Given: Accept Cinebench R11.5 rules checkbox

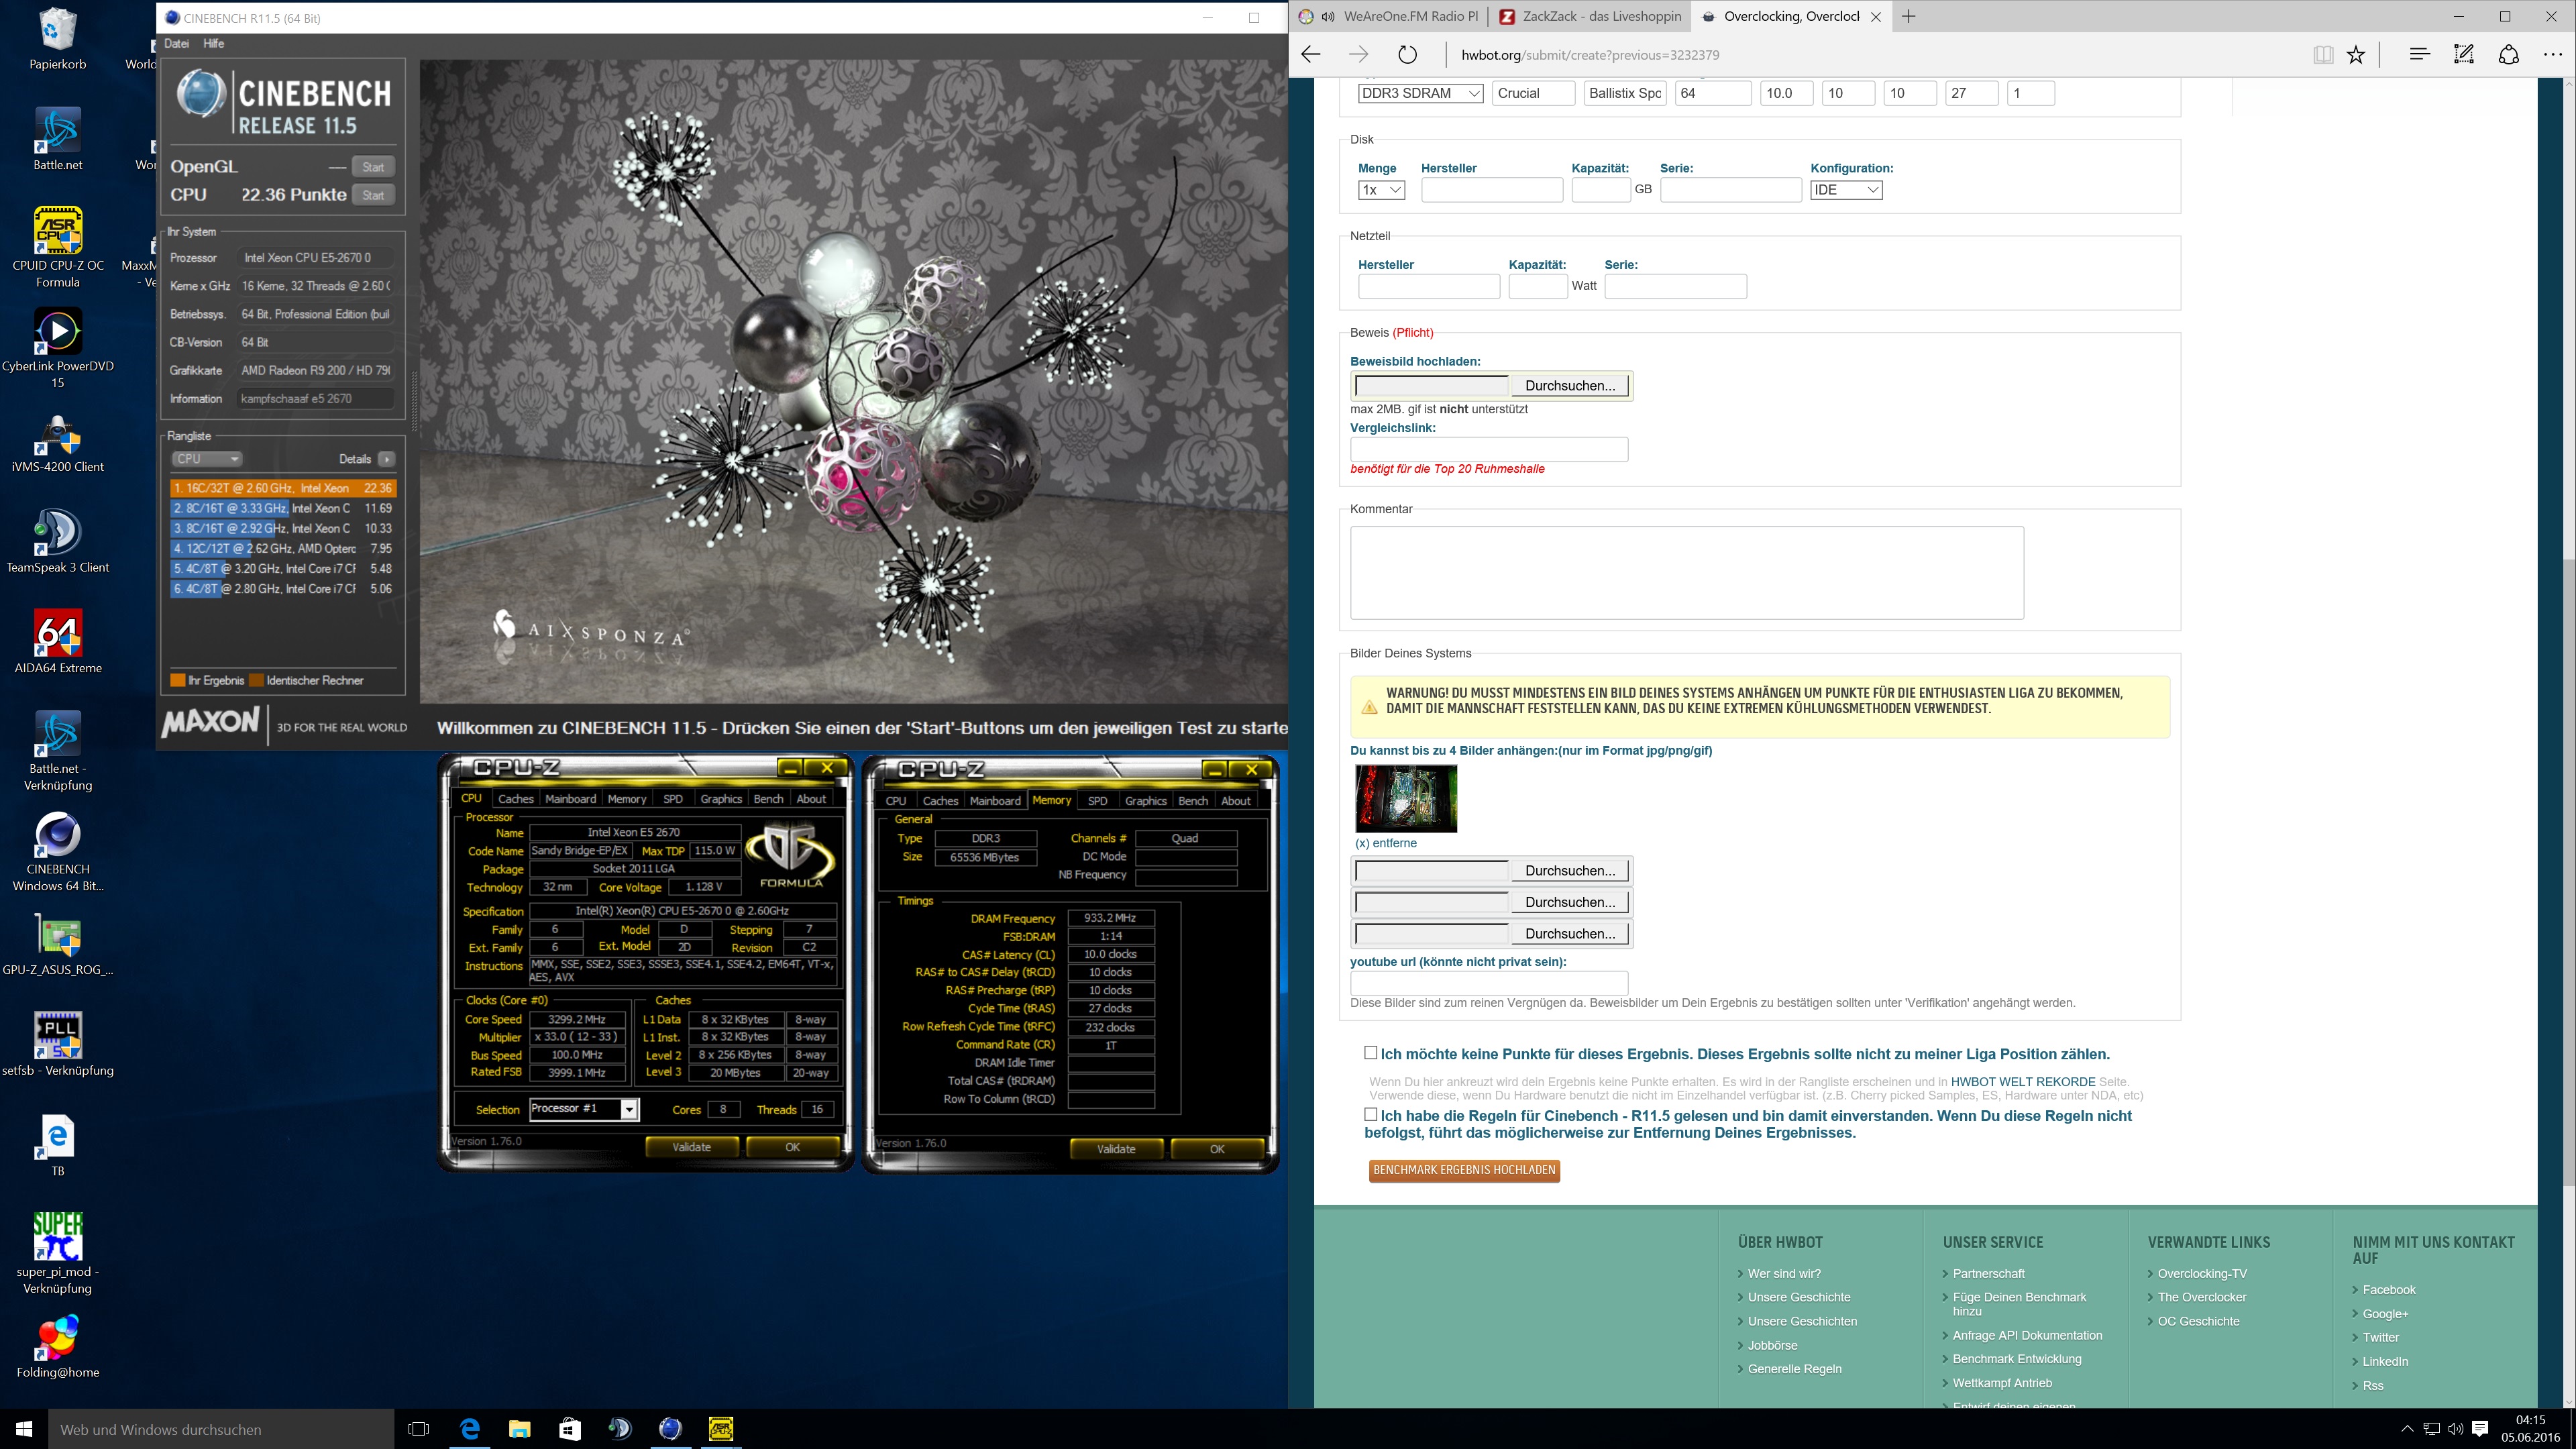Looking at the screenshot, I should 1371,1114.
